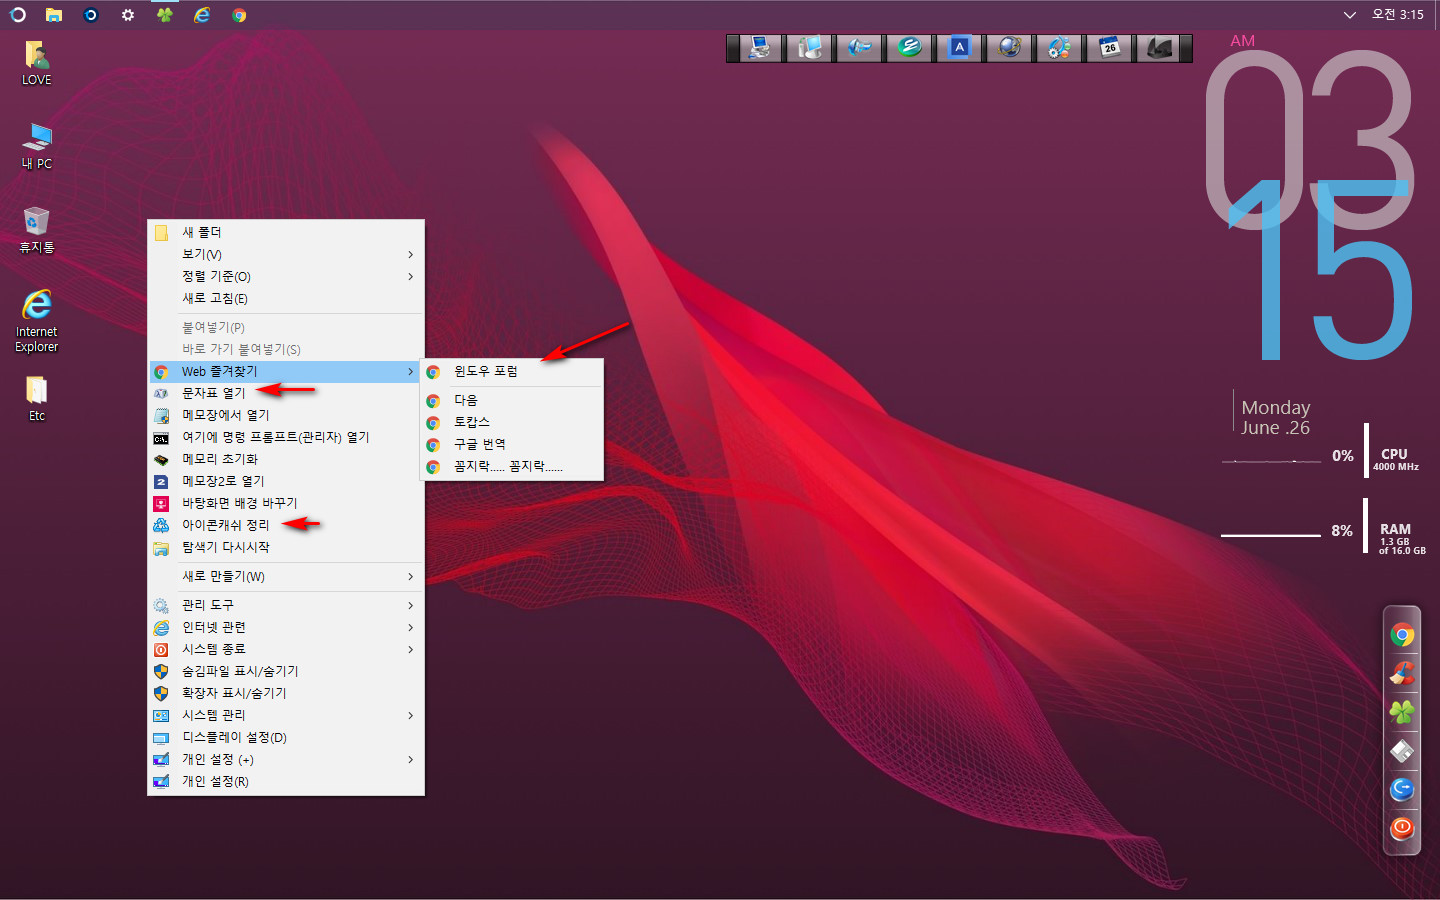This screenshot has height=900, width=1440.
Task: Click the blue winged icon in launcher bar
Action: (x=859, y=48)
